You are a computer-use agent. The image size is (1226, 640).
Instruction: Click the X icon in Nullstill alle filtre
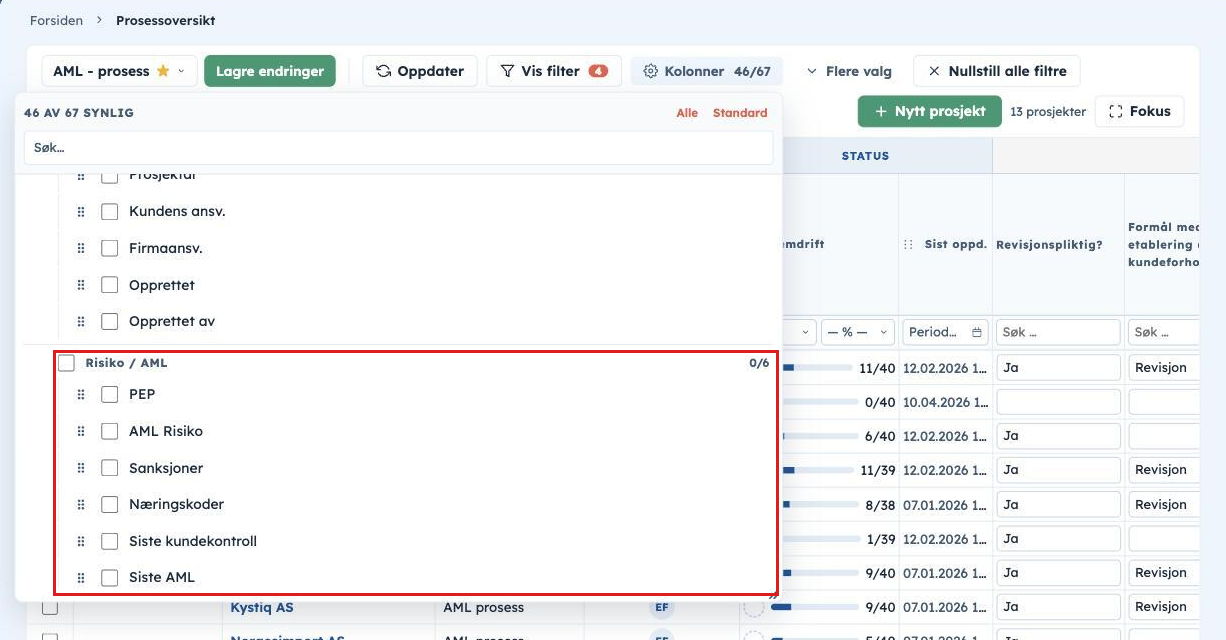click(x=934, y=71)
